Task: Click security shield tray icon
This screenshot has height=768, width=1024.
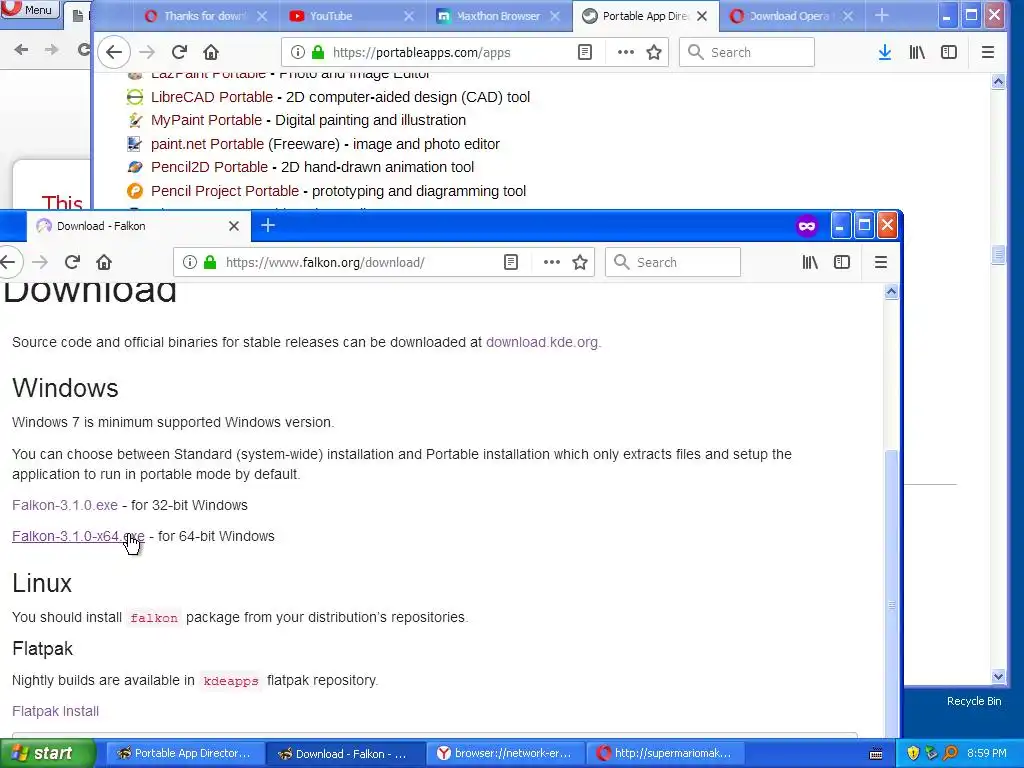Action: click(x=912, y=754)
